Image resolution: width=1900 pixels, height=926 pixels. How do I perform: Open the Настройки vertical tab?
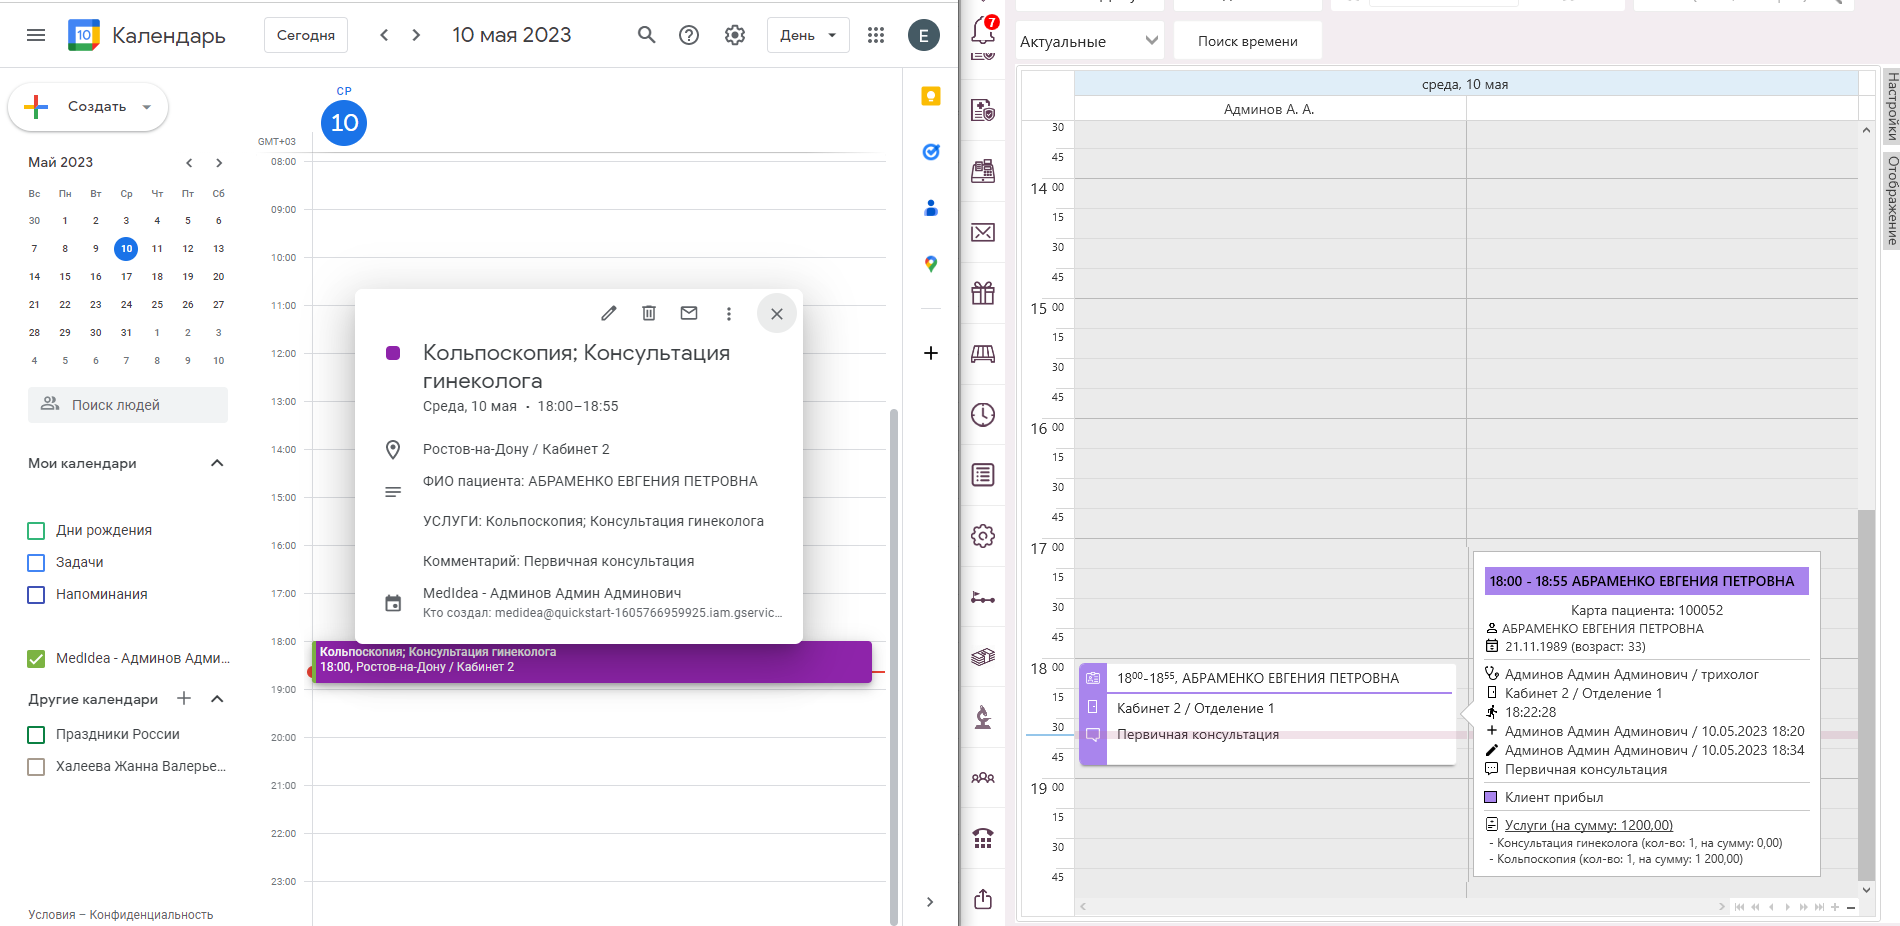(x=1891, y=107)
